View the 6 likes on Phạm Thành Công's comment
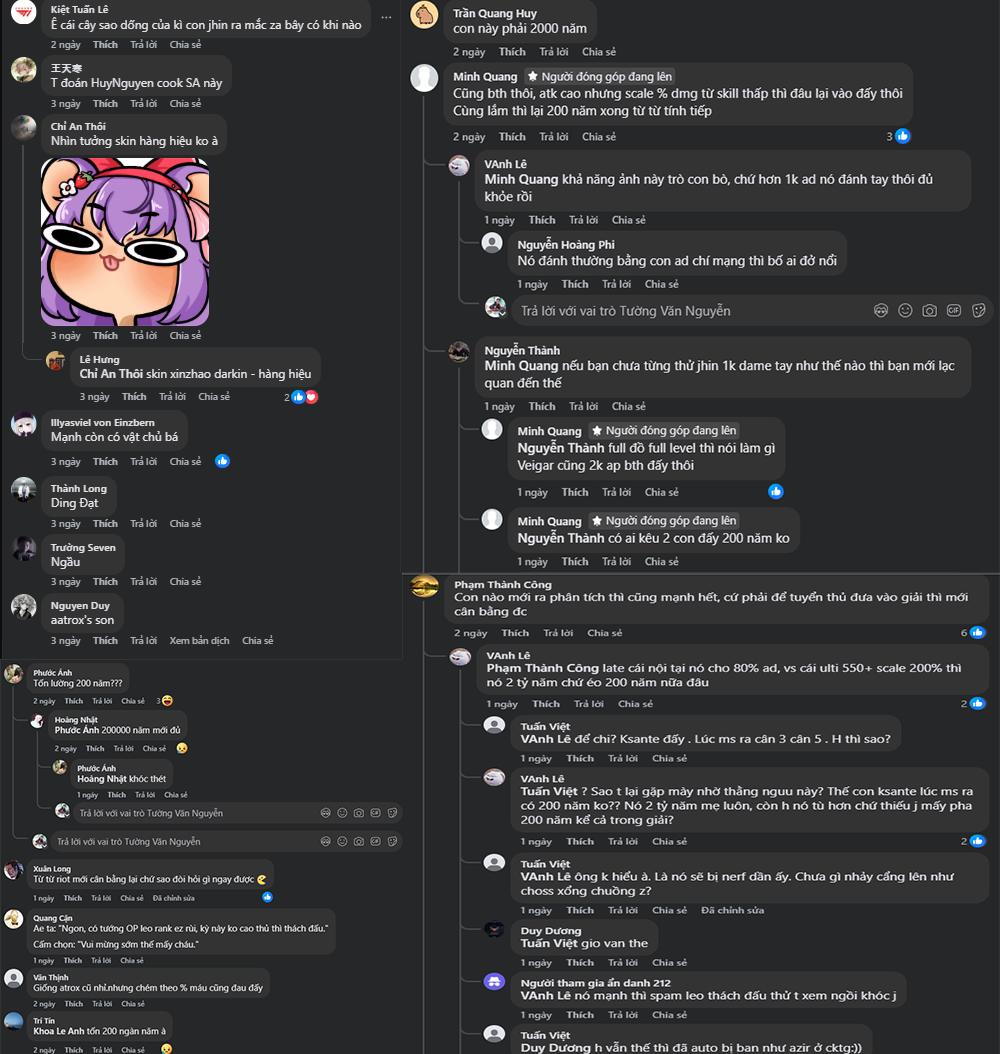The height and width of the screenshot is (1054, 1000). tap(973, 633)
